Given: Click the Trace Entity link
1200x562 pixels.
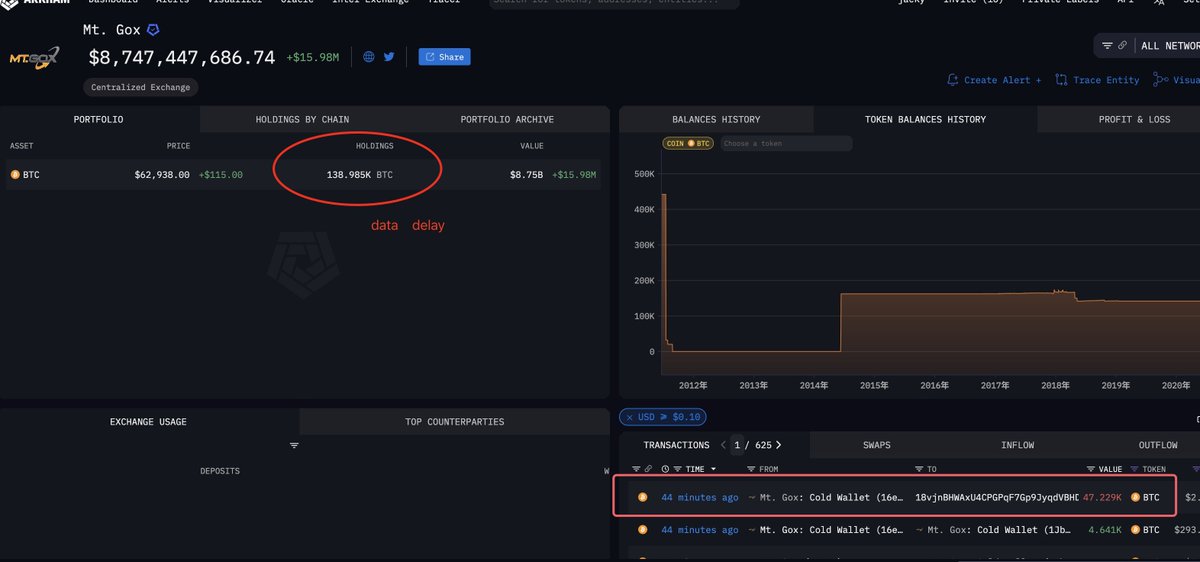Looking at the screenshot, I should pos(1097,80).
